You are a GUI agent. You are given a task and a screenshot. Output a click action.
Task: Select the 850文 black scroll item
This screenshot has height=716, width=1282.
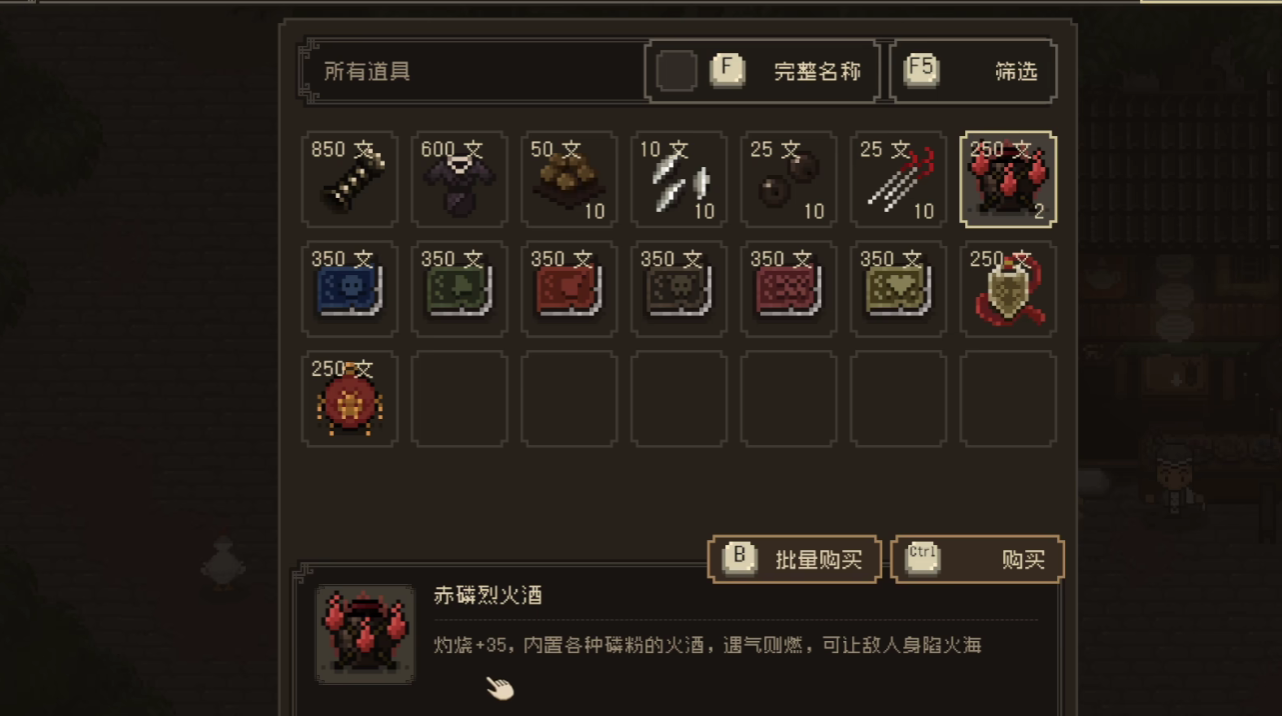coord(350,179)
